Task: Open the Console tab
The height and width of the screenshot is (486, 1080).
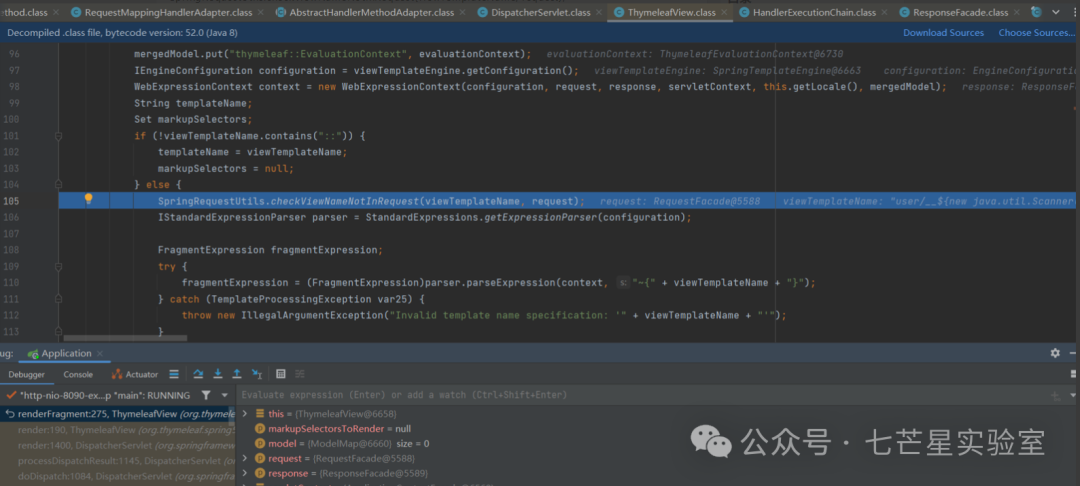Action: [x=78, y=374]
